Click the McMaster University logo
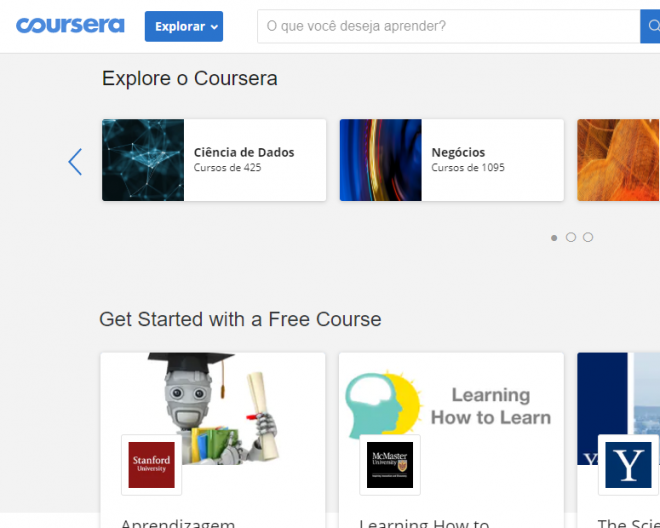Viewport: 660px width, 528px height. click(390, 465)
